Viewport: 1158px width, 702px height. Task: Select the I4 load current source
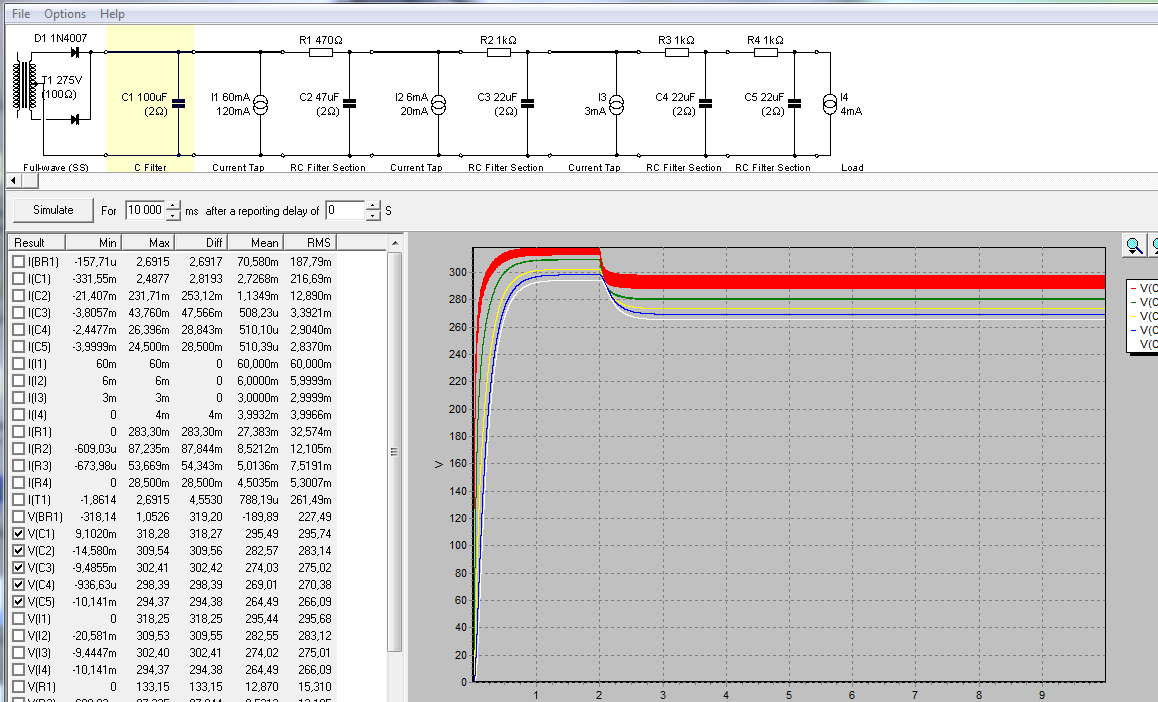[829, 104]
